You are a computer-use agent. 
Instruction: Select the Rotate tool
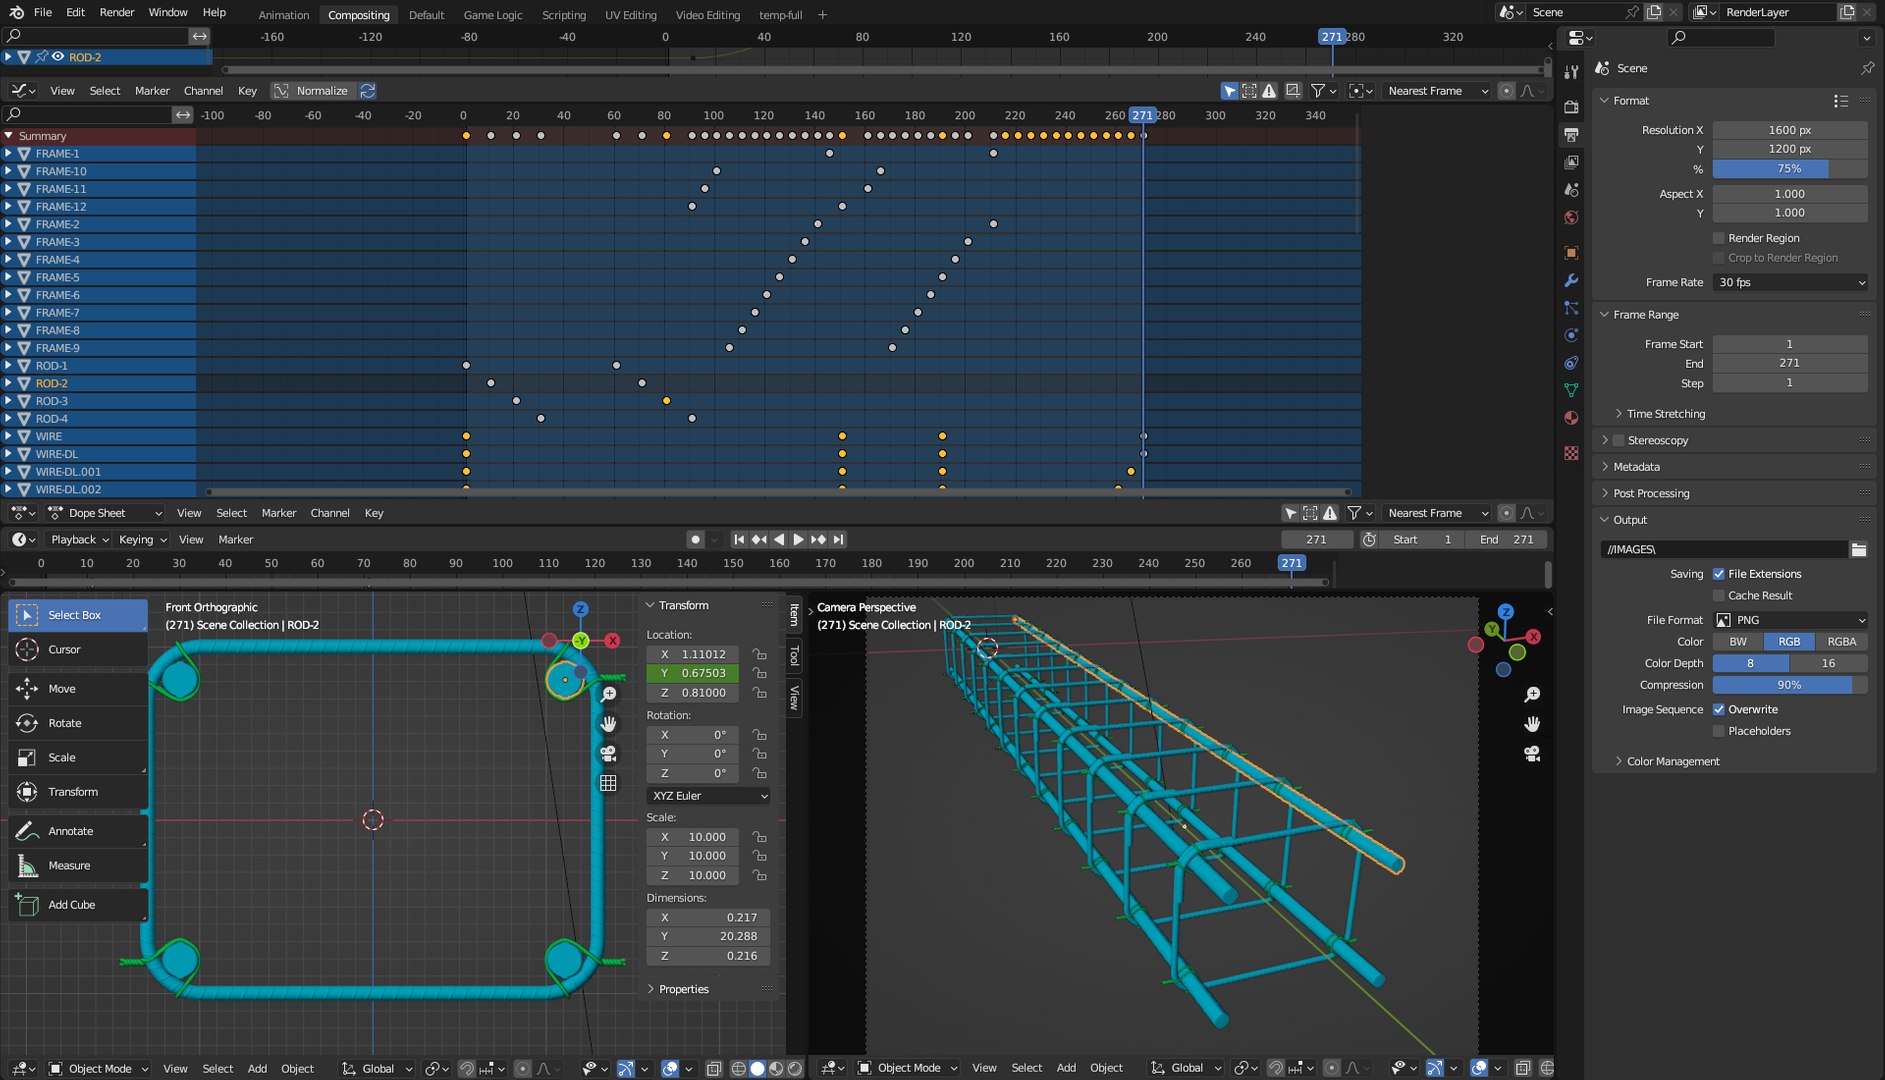coord(78,723)
